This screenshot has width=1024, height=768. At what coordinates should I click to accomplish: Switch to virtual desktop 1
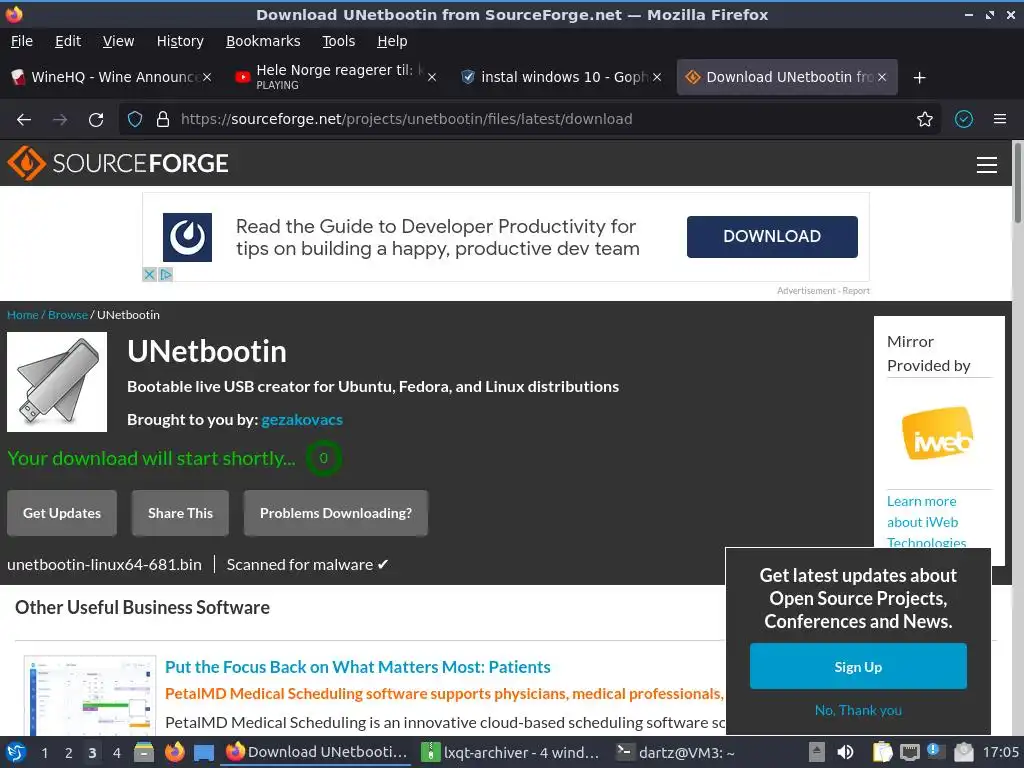[44, 753]
